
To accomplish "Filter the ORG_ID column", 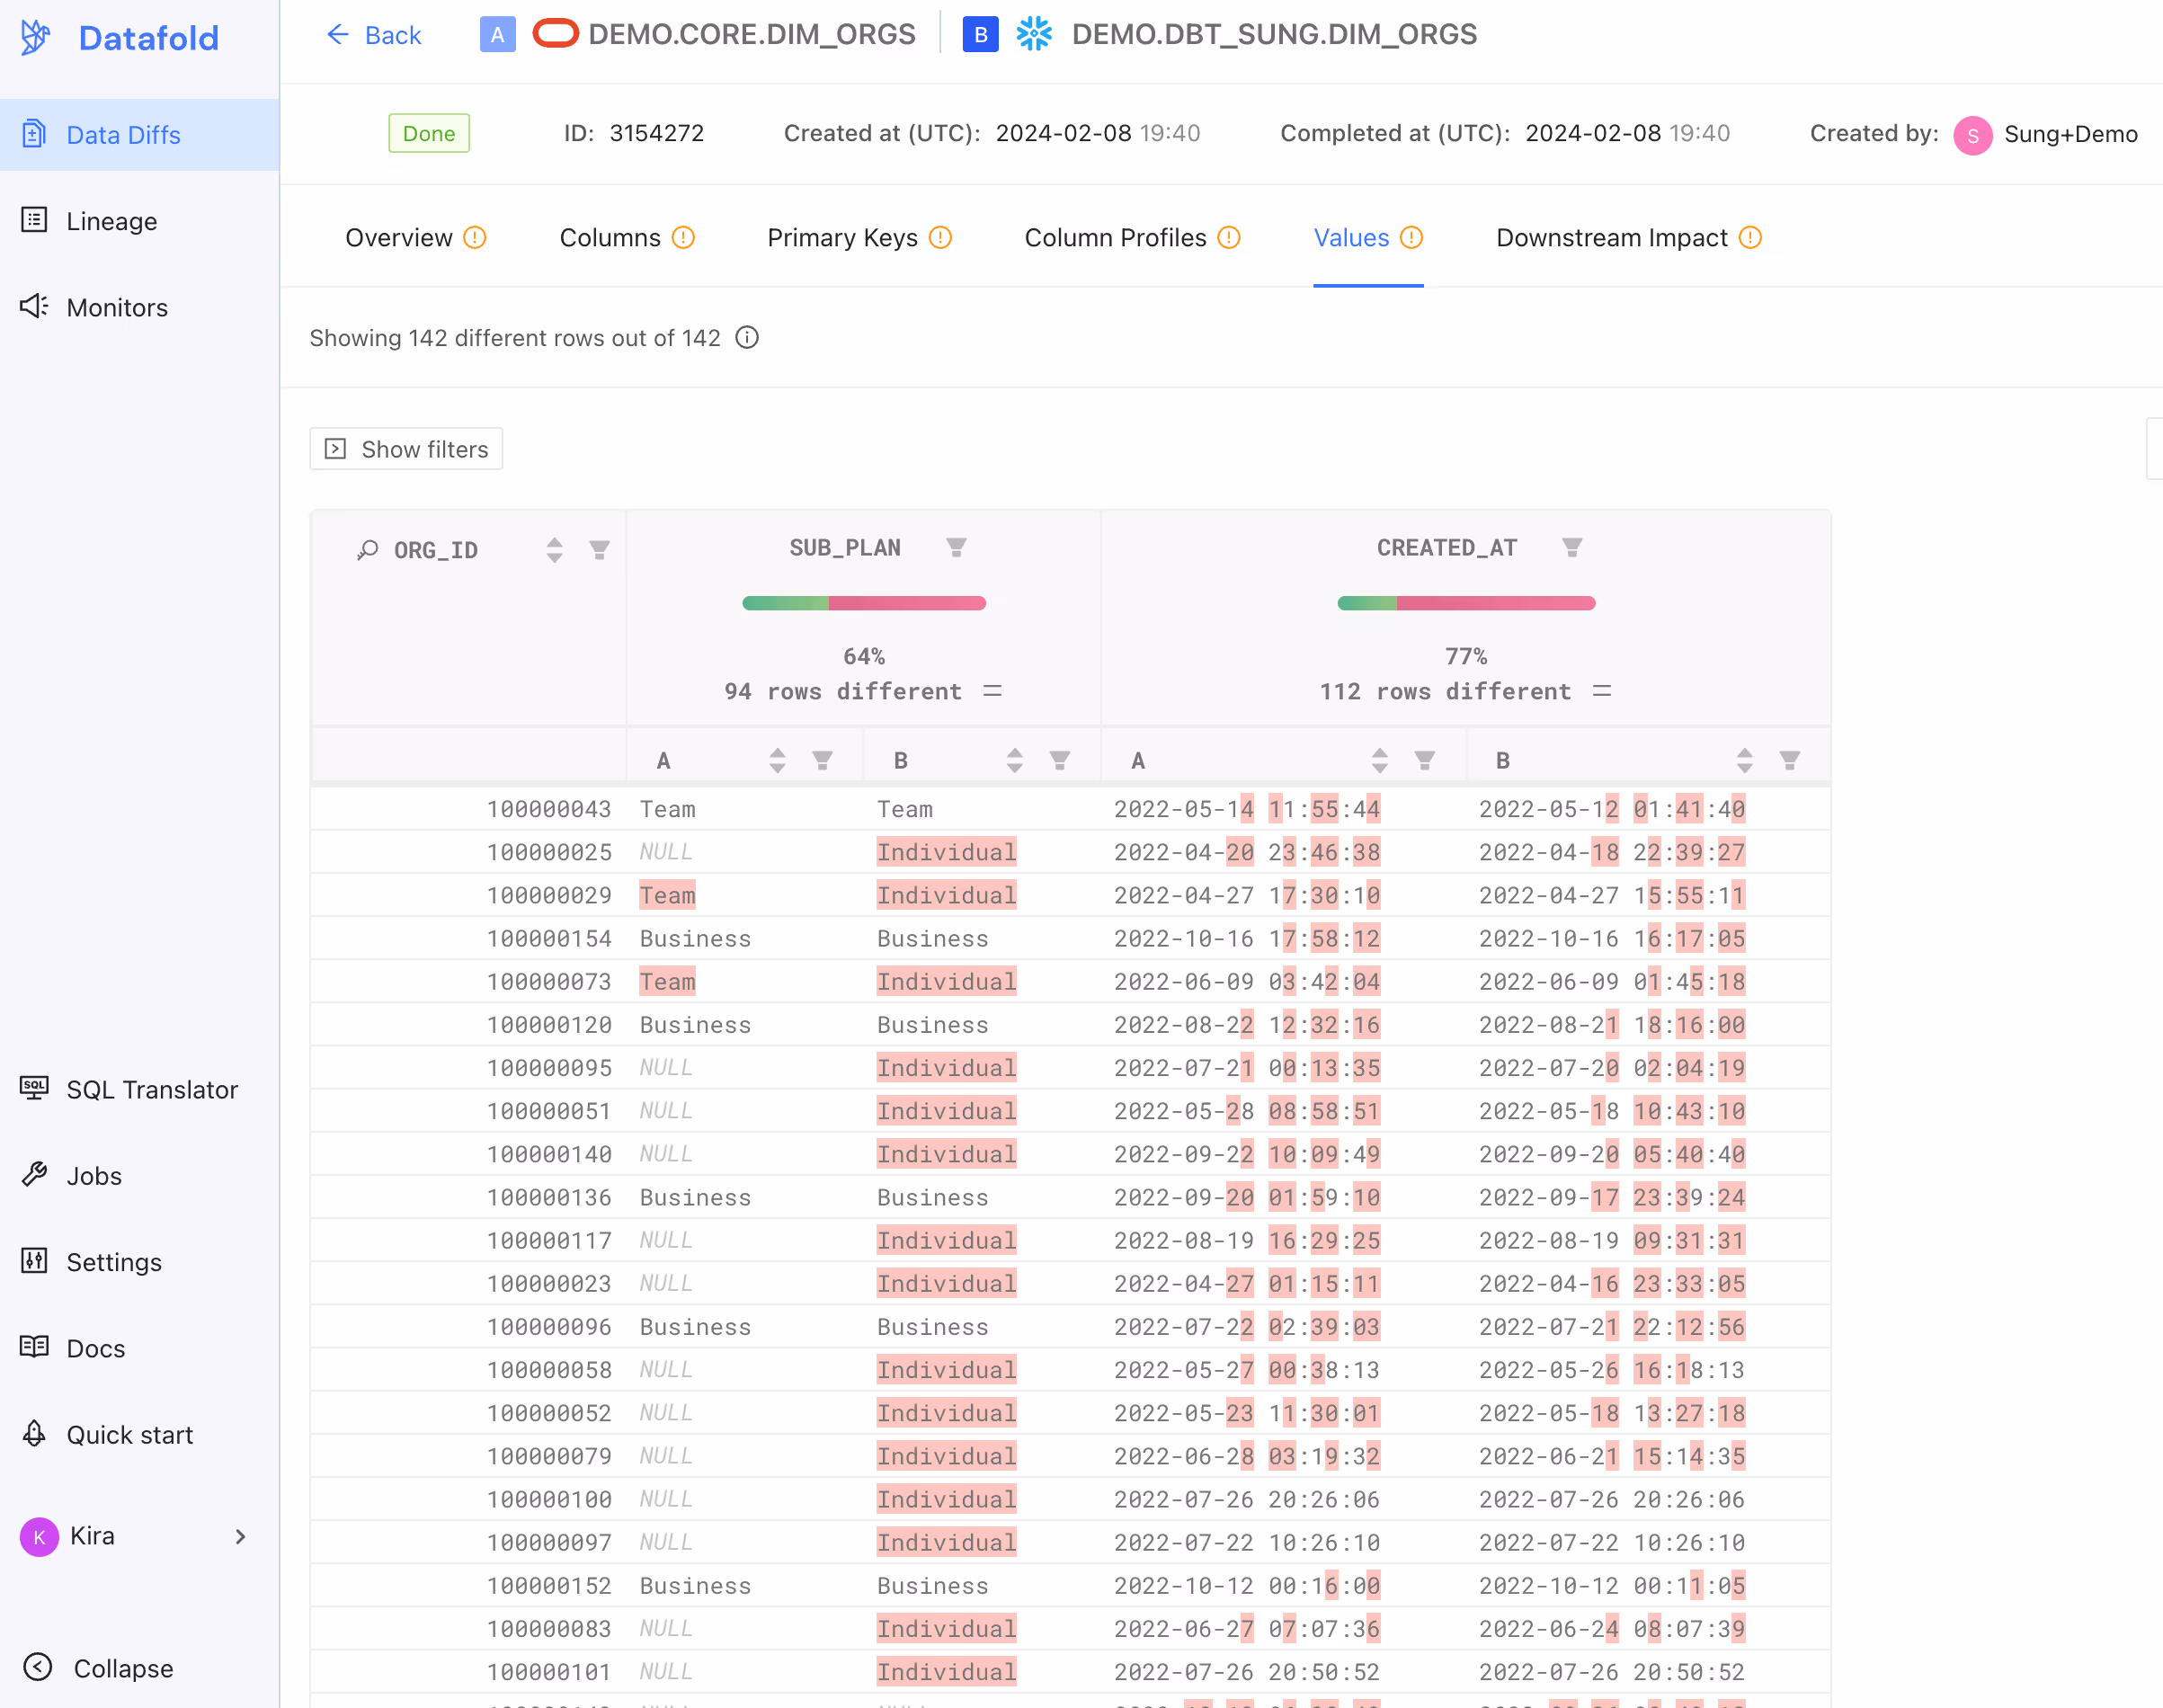I will click(599, 550).
